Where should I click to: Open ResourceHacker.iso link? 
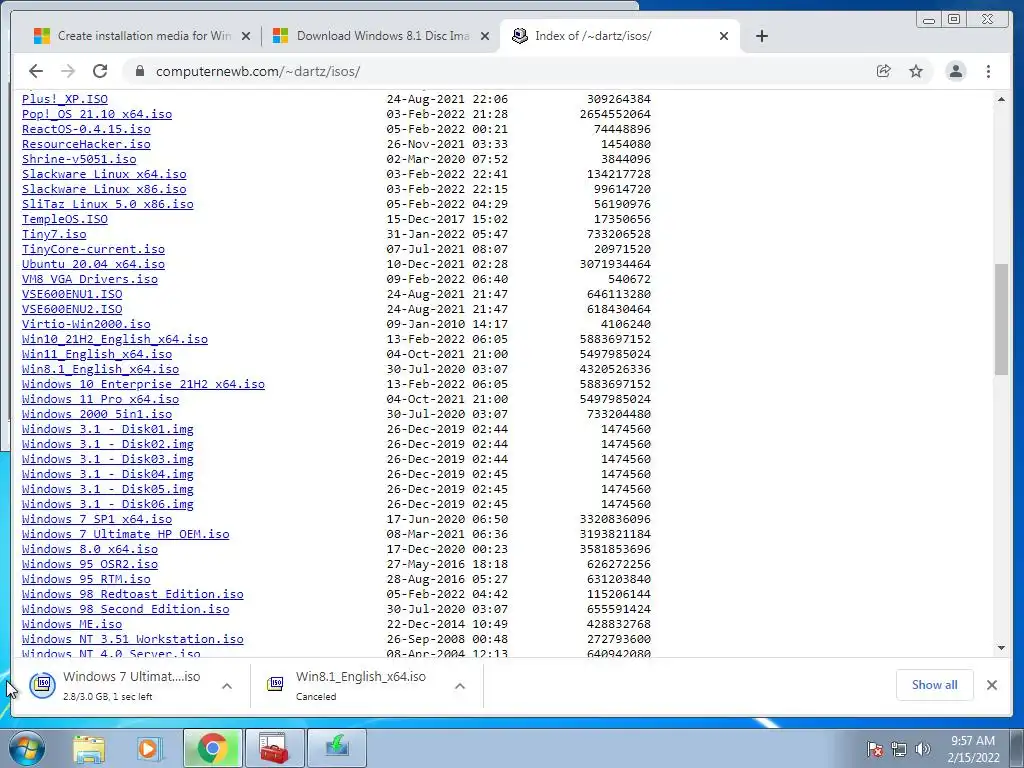click(x=86, y=144)
